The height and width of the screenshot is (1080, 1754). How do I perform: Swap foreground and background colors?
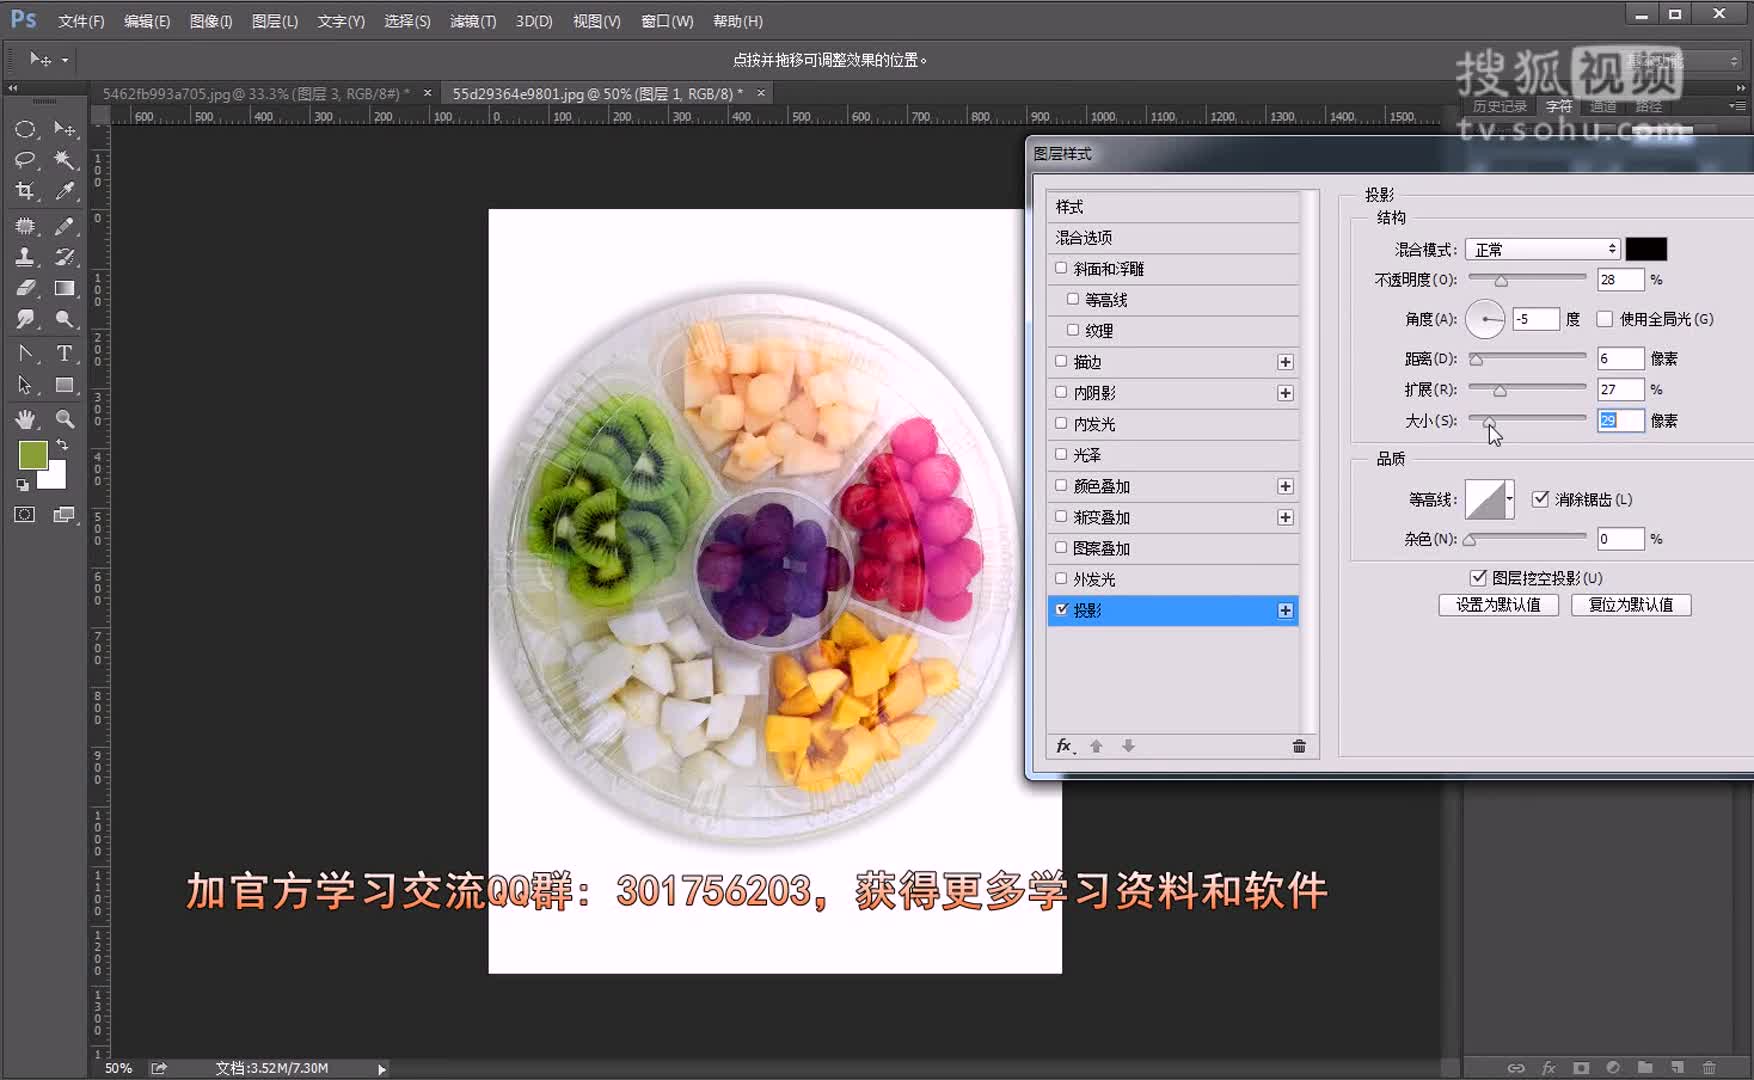pyautogui.click(x=62, y=445)
